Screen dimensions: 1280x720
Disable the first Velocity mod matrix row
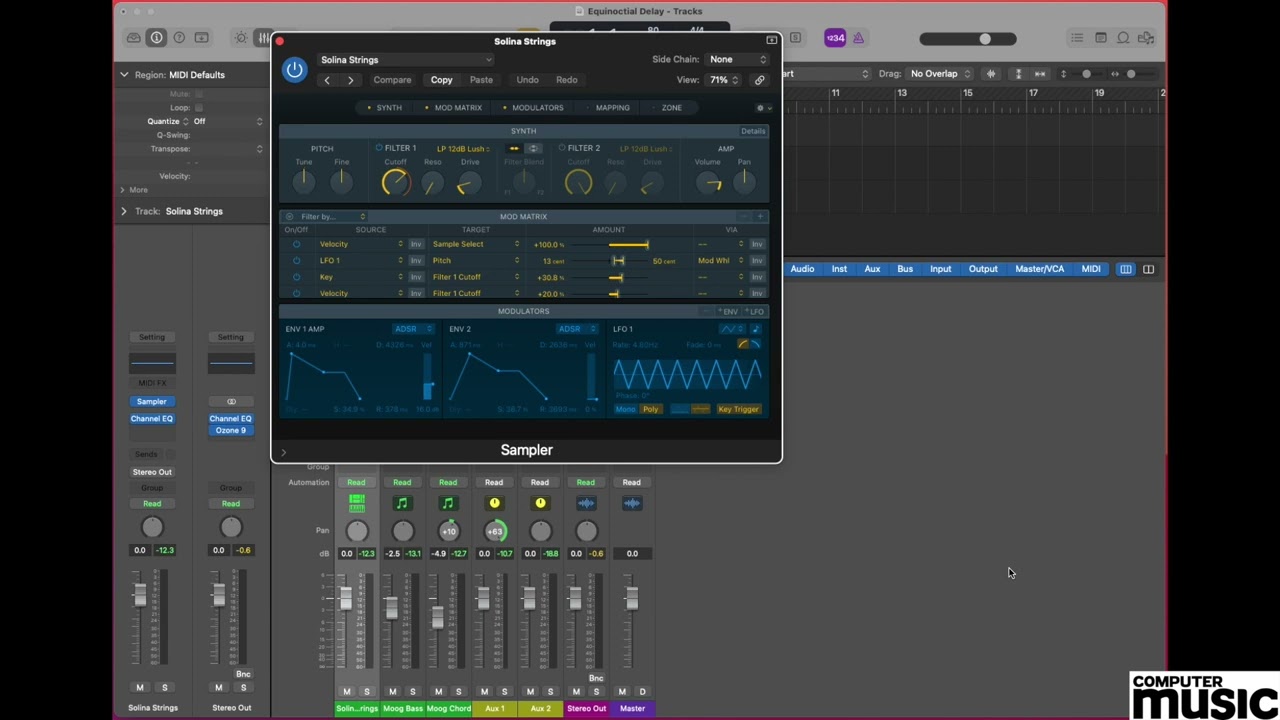pyautogui.click(x=296, y=244)
